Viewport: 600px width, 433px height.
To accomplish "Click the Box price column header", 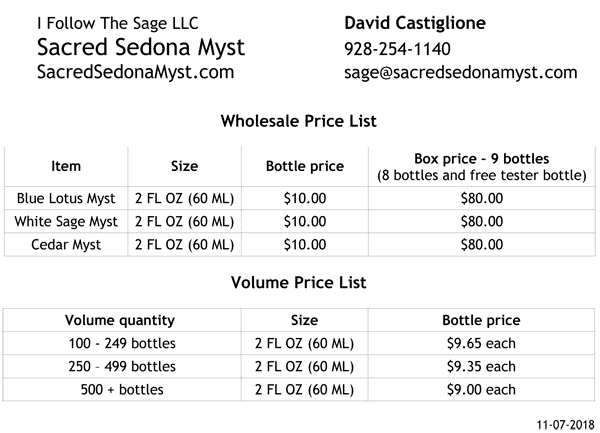I will (481, 167).
